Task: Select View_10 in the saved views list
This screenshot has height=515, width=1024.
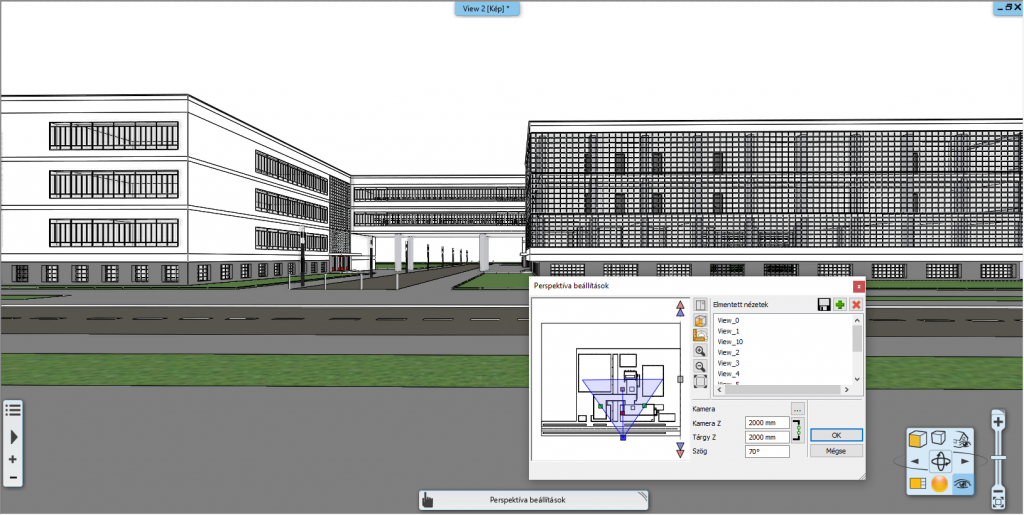Action: pos(730,342)
